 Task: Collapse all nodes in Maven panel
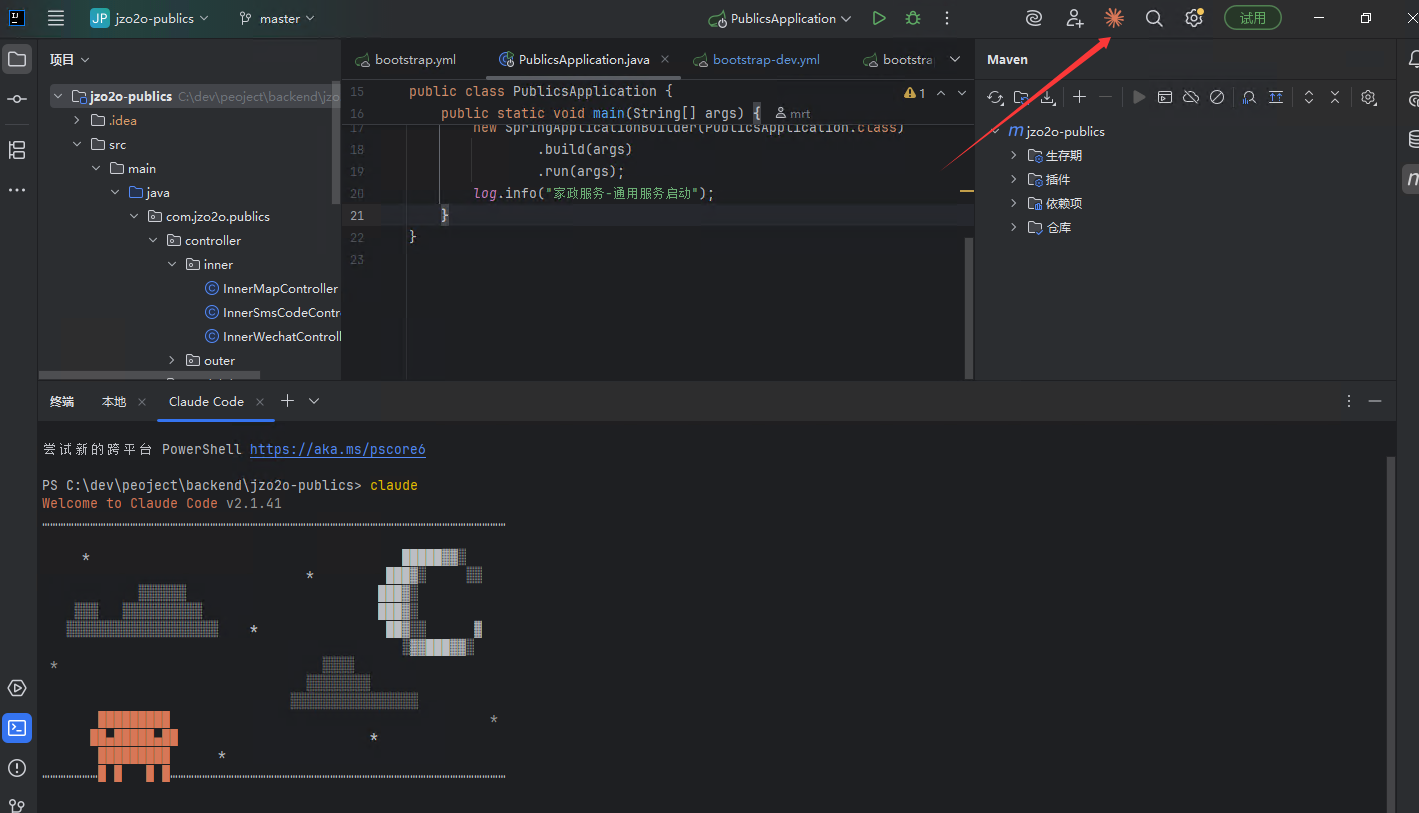coord(1335,97)
